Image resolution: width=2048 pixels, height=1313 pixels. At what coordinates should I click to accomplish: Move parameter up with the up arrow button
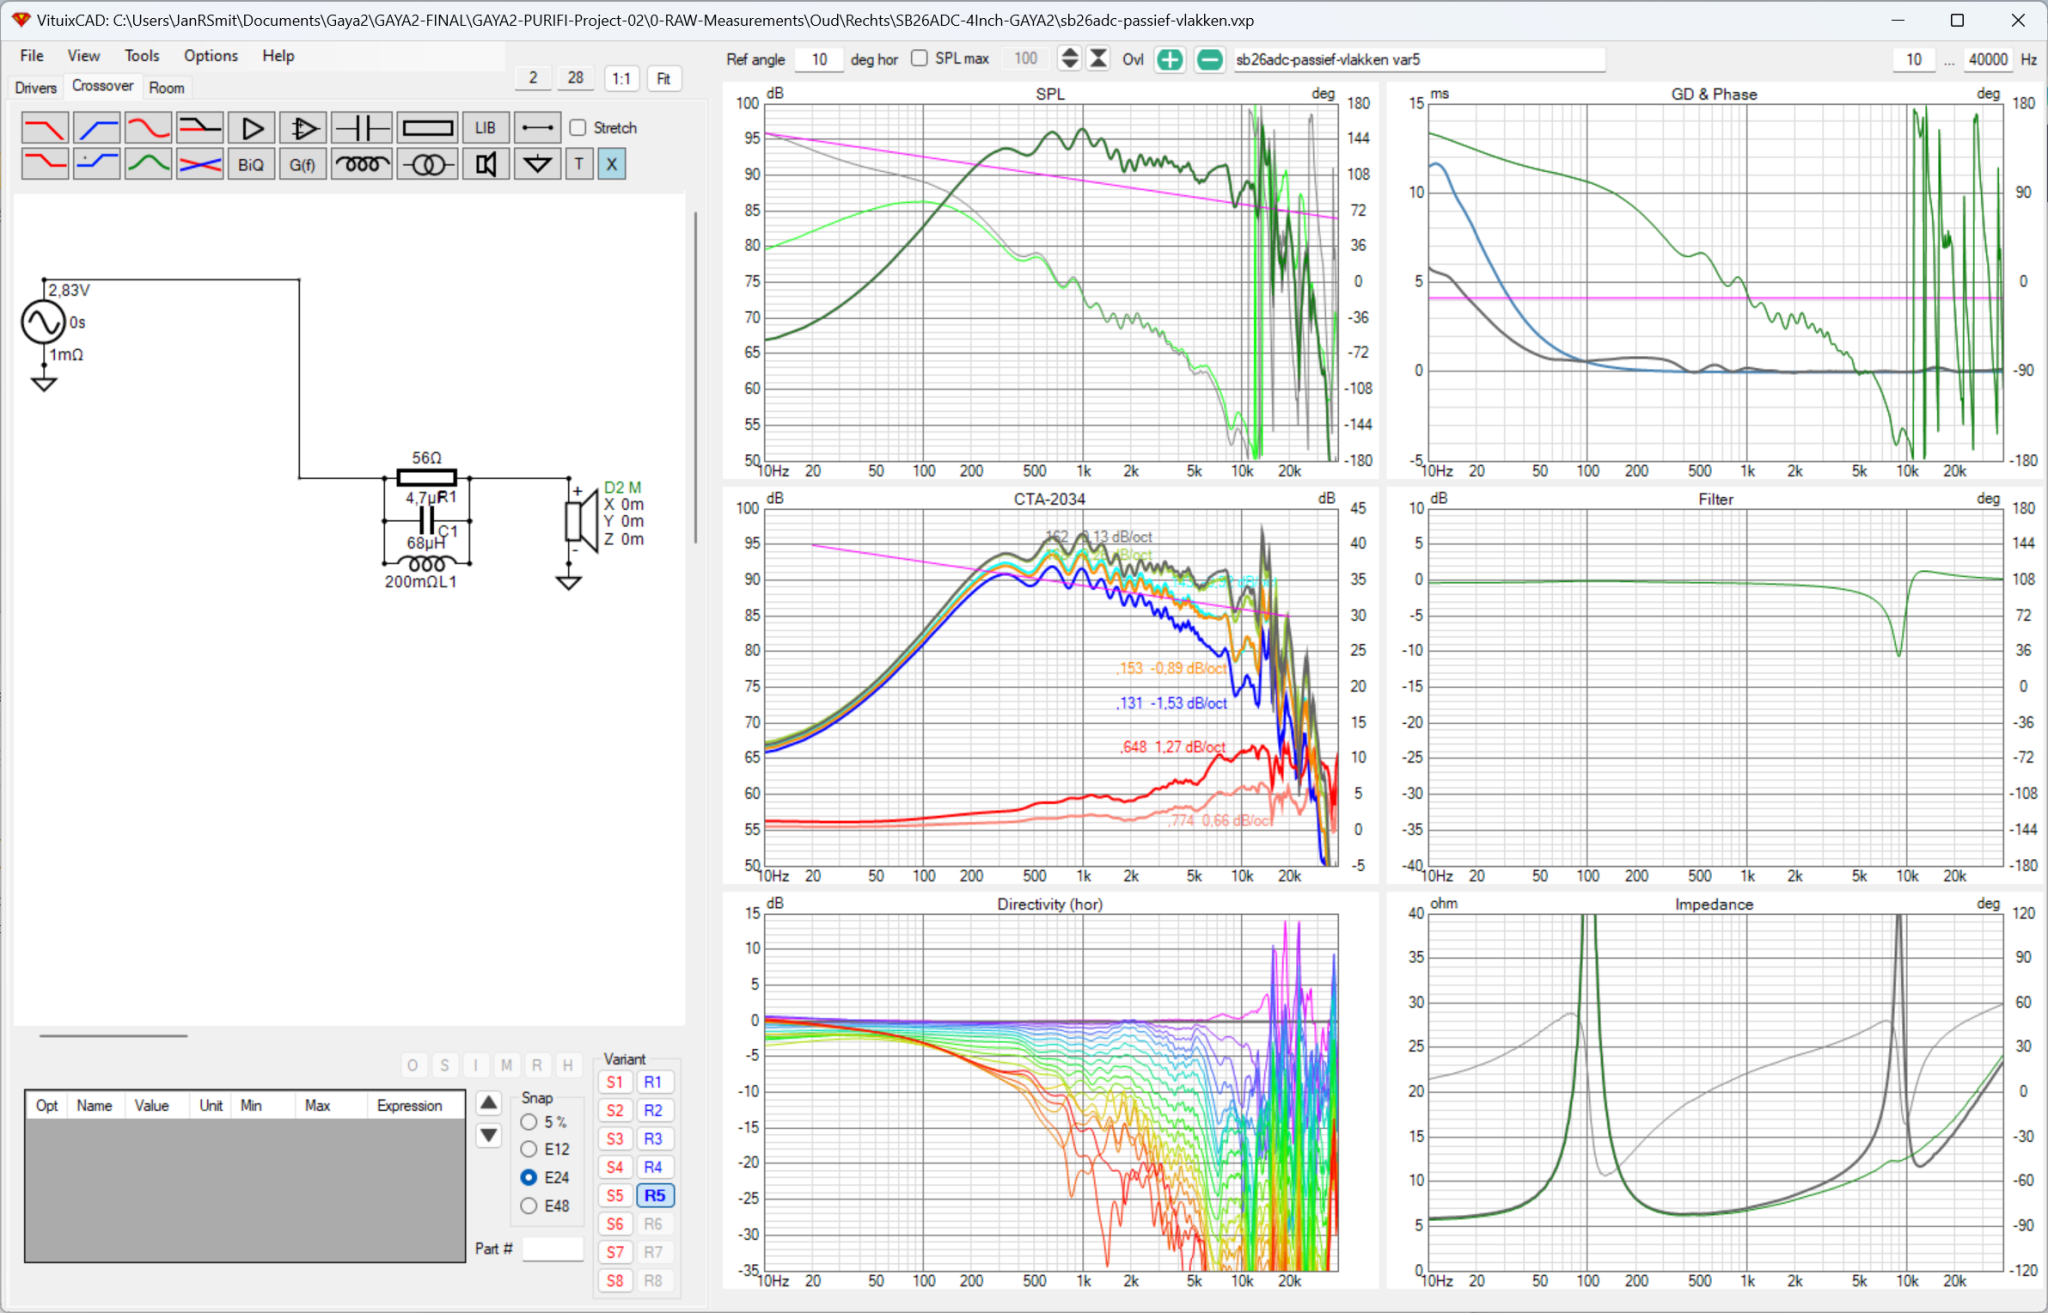(x=489, y=1103)
